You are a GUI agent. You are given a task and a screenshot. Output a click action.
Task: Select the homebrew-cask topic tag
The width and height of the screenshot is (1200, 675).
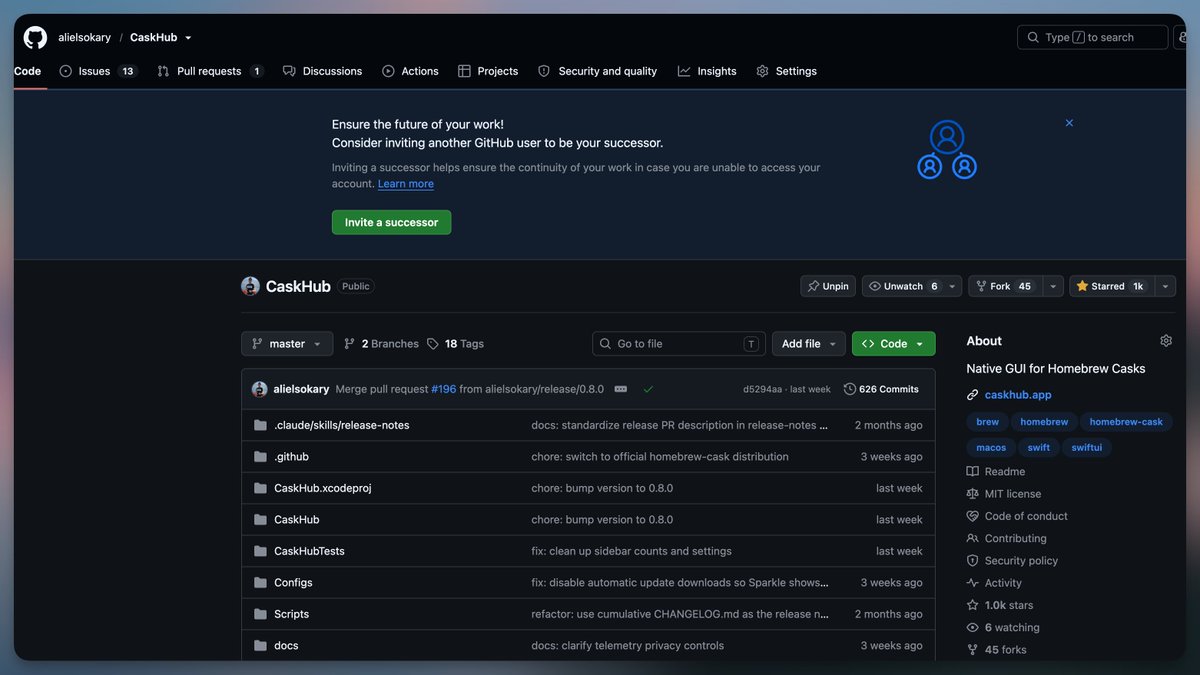pyautogui.click(x=1126, y=422)
